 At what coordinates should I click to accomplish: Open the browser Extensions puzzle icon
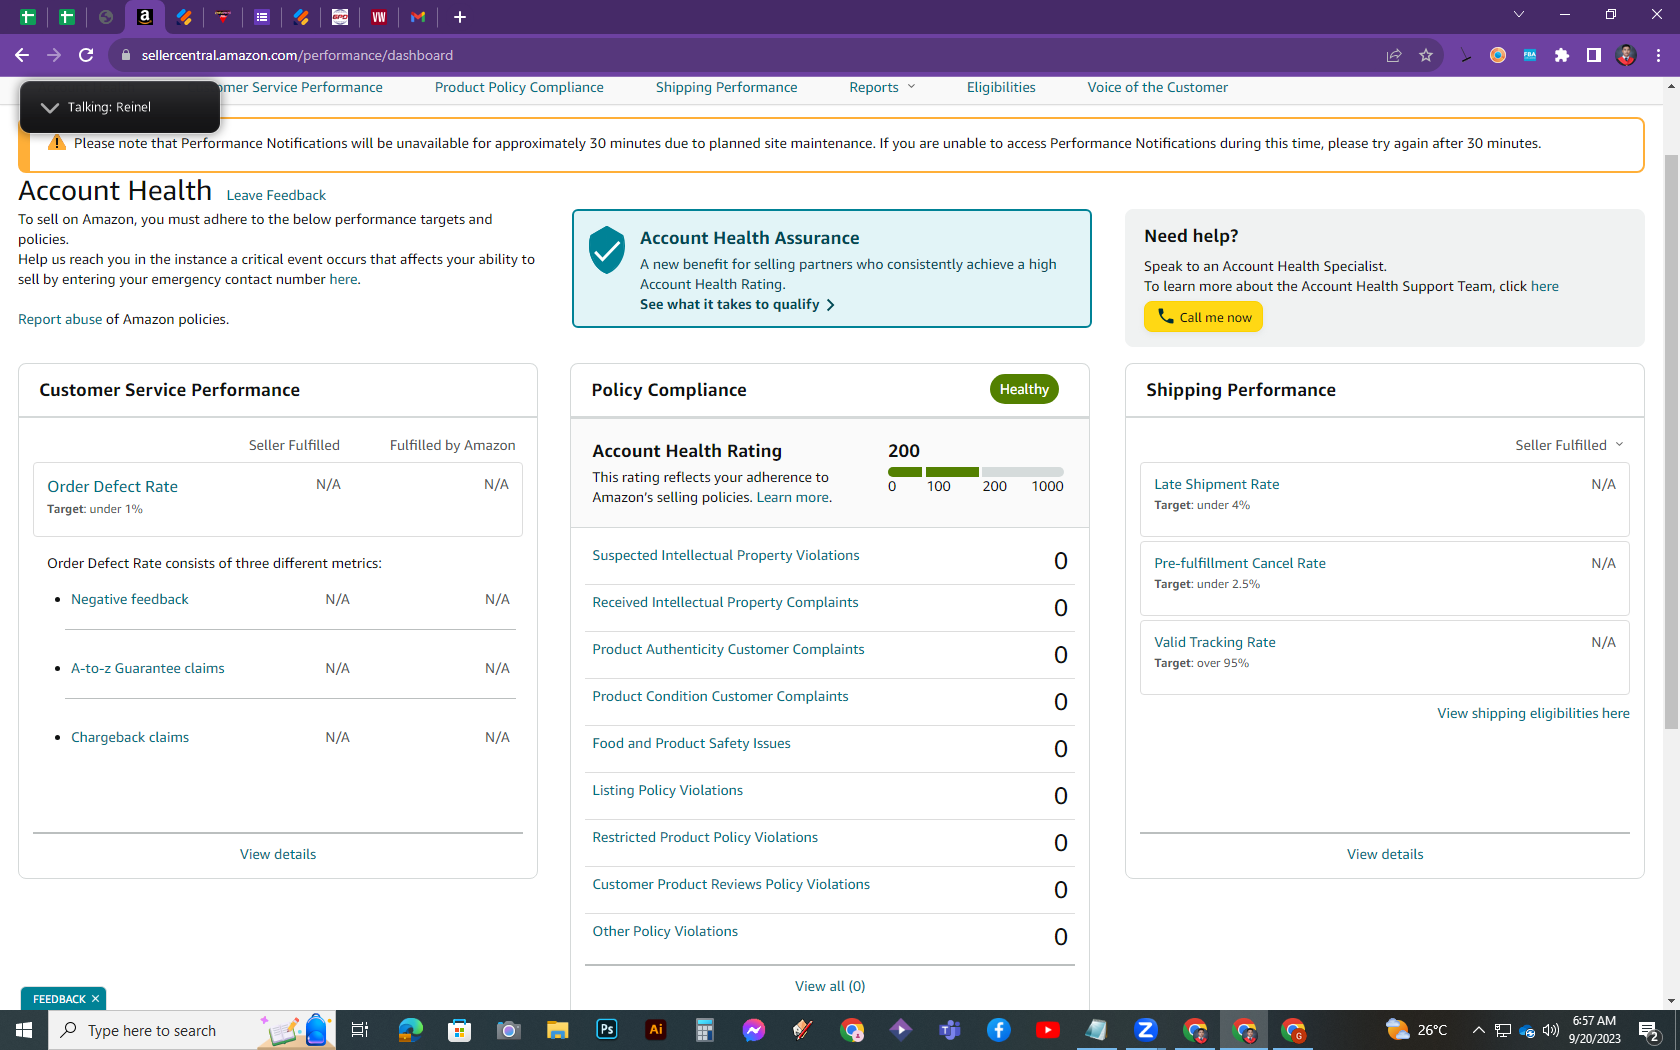[1562, 55]
